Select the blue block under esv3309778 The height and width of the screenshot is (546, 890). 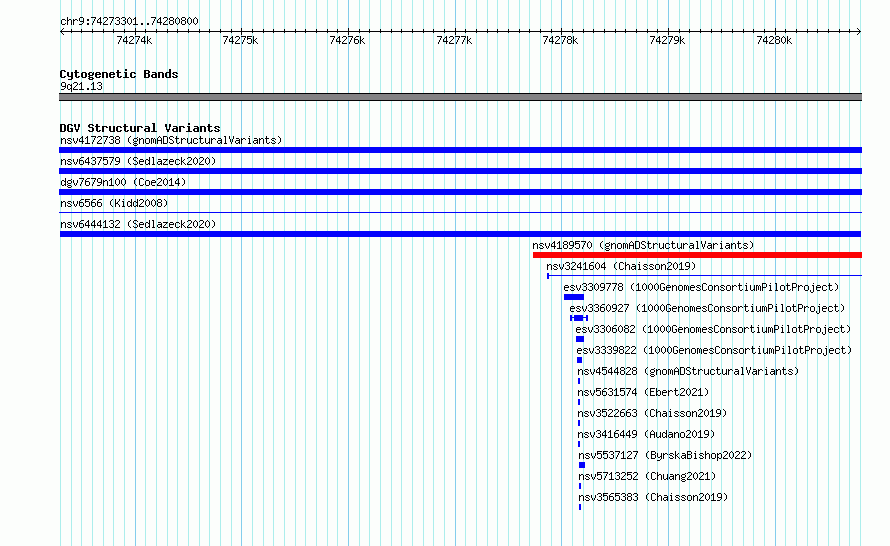tap(574, 297)
